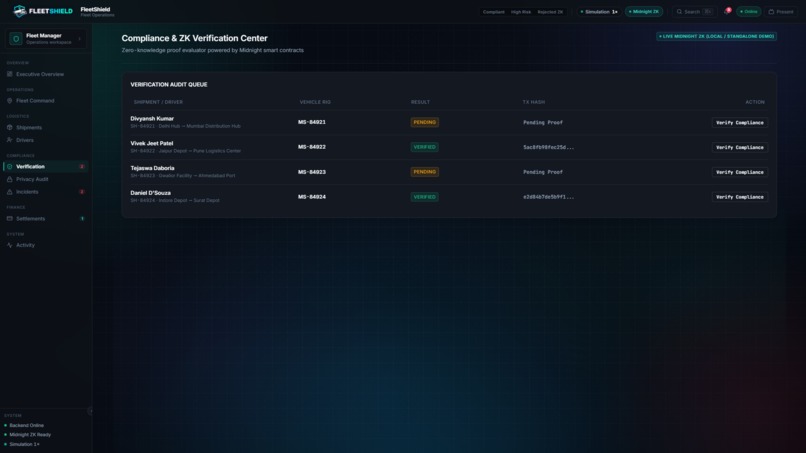Image resolution: width=806 pixels, height=453 pixels.
Task: Click the Incidents warning icon
Action: coord(9,192)
